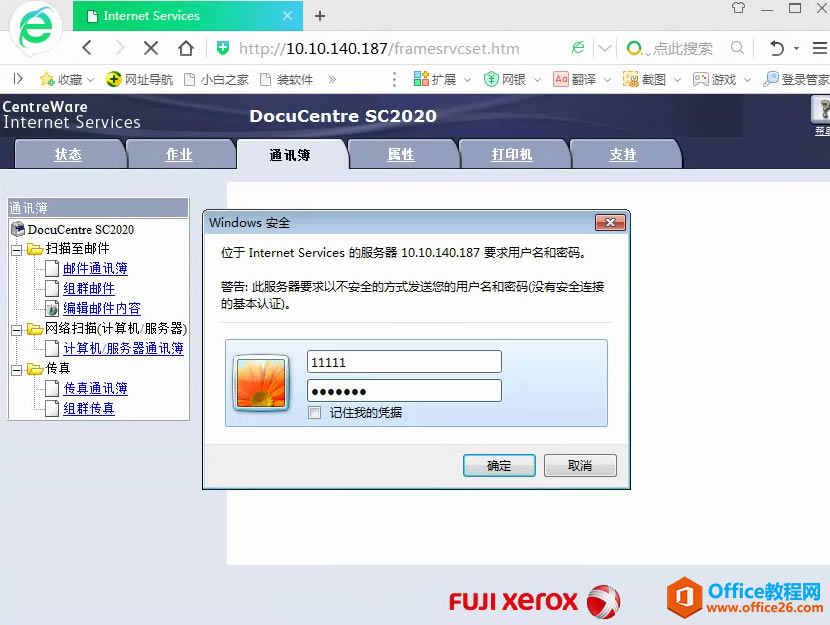Close the Windows 安全 dialog
Viewport: 830px width, 625px height.
coord(610,222)
